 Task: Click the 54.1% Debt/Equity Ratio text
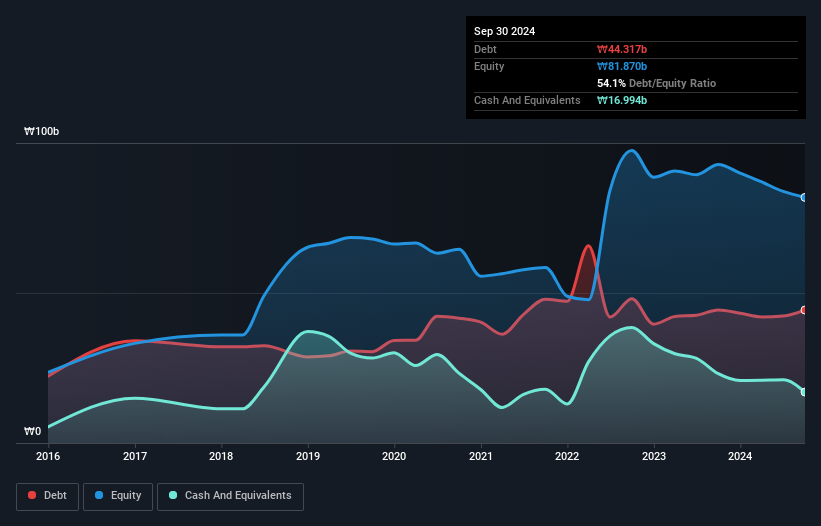(657, 83)
